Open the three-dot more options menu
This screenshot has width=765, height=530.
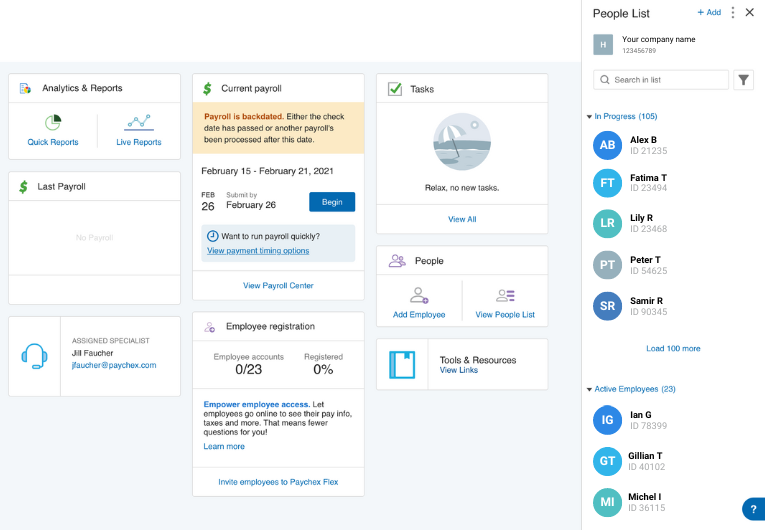732,13
